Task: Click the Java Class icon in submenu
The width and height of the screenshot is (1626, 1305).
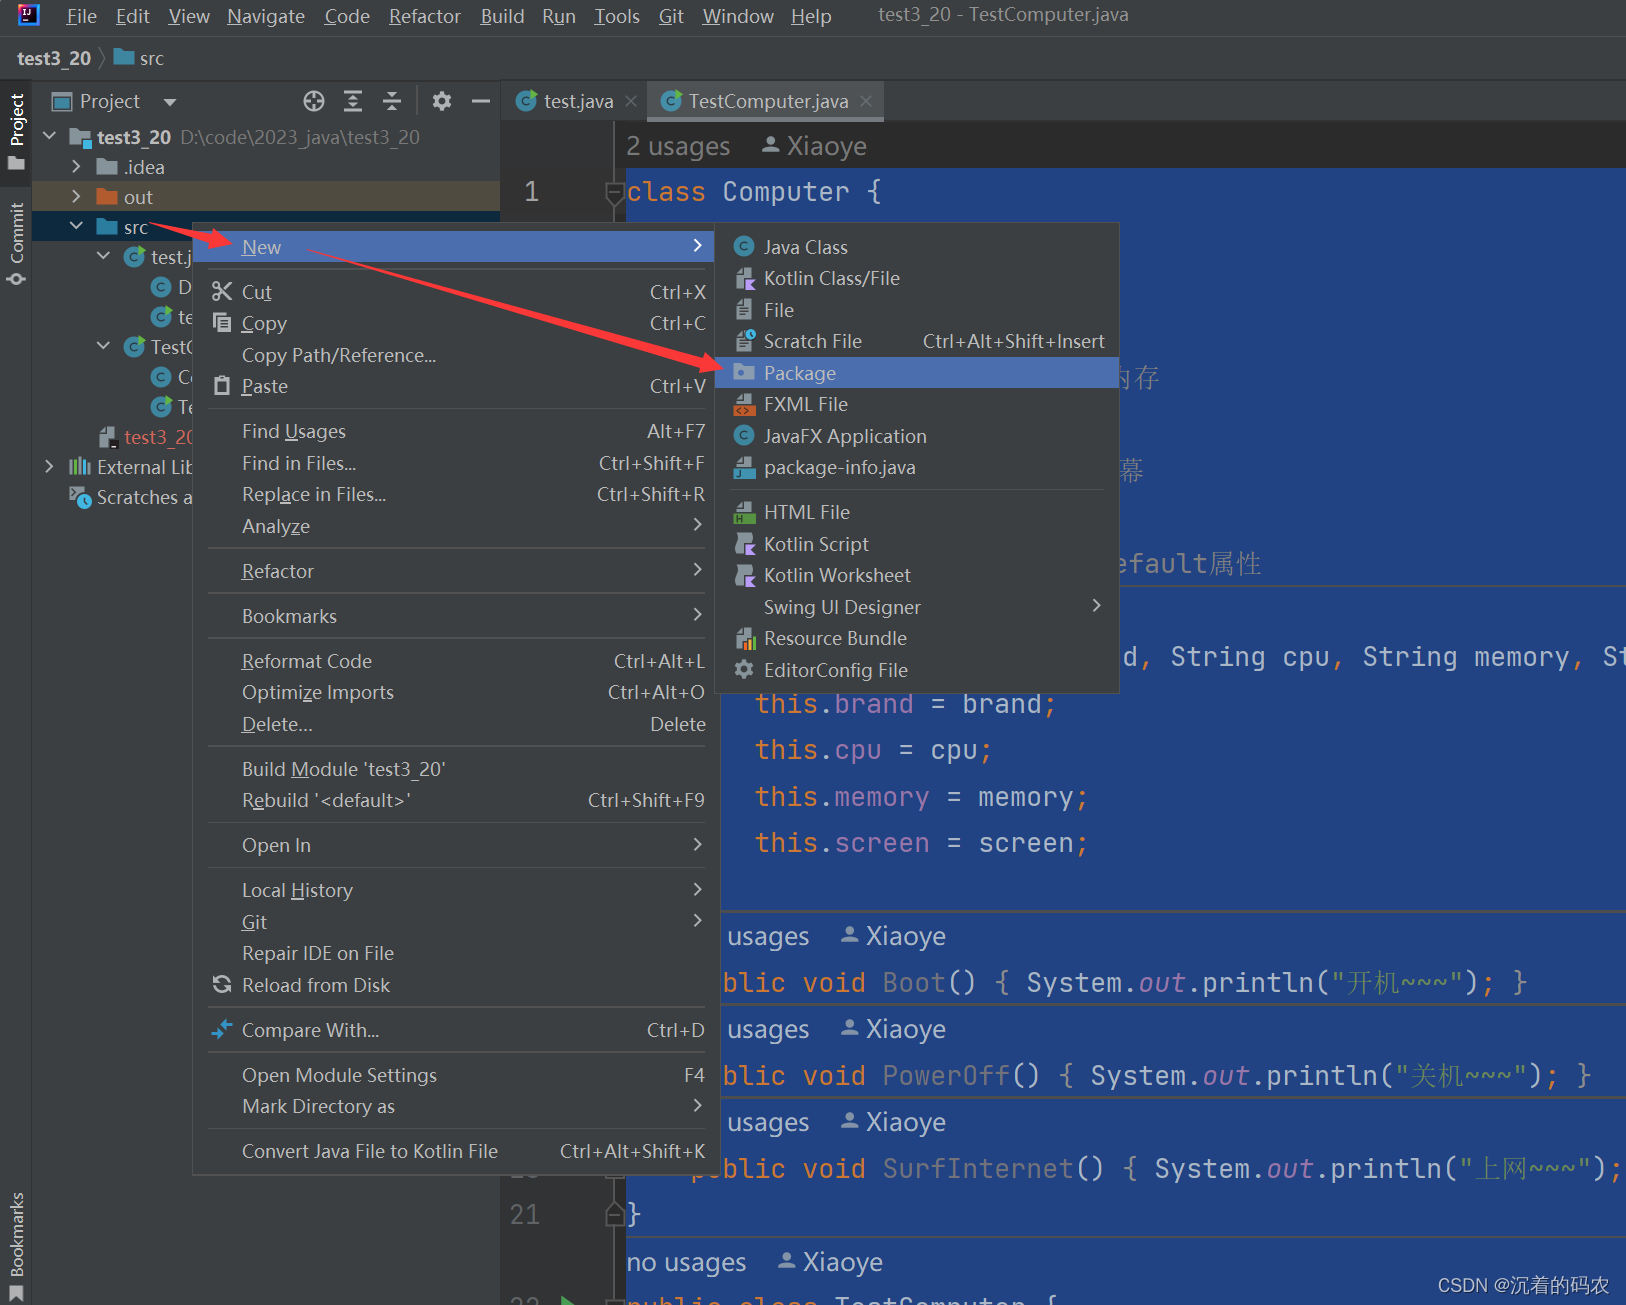Action: tap(744, 247)
